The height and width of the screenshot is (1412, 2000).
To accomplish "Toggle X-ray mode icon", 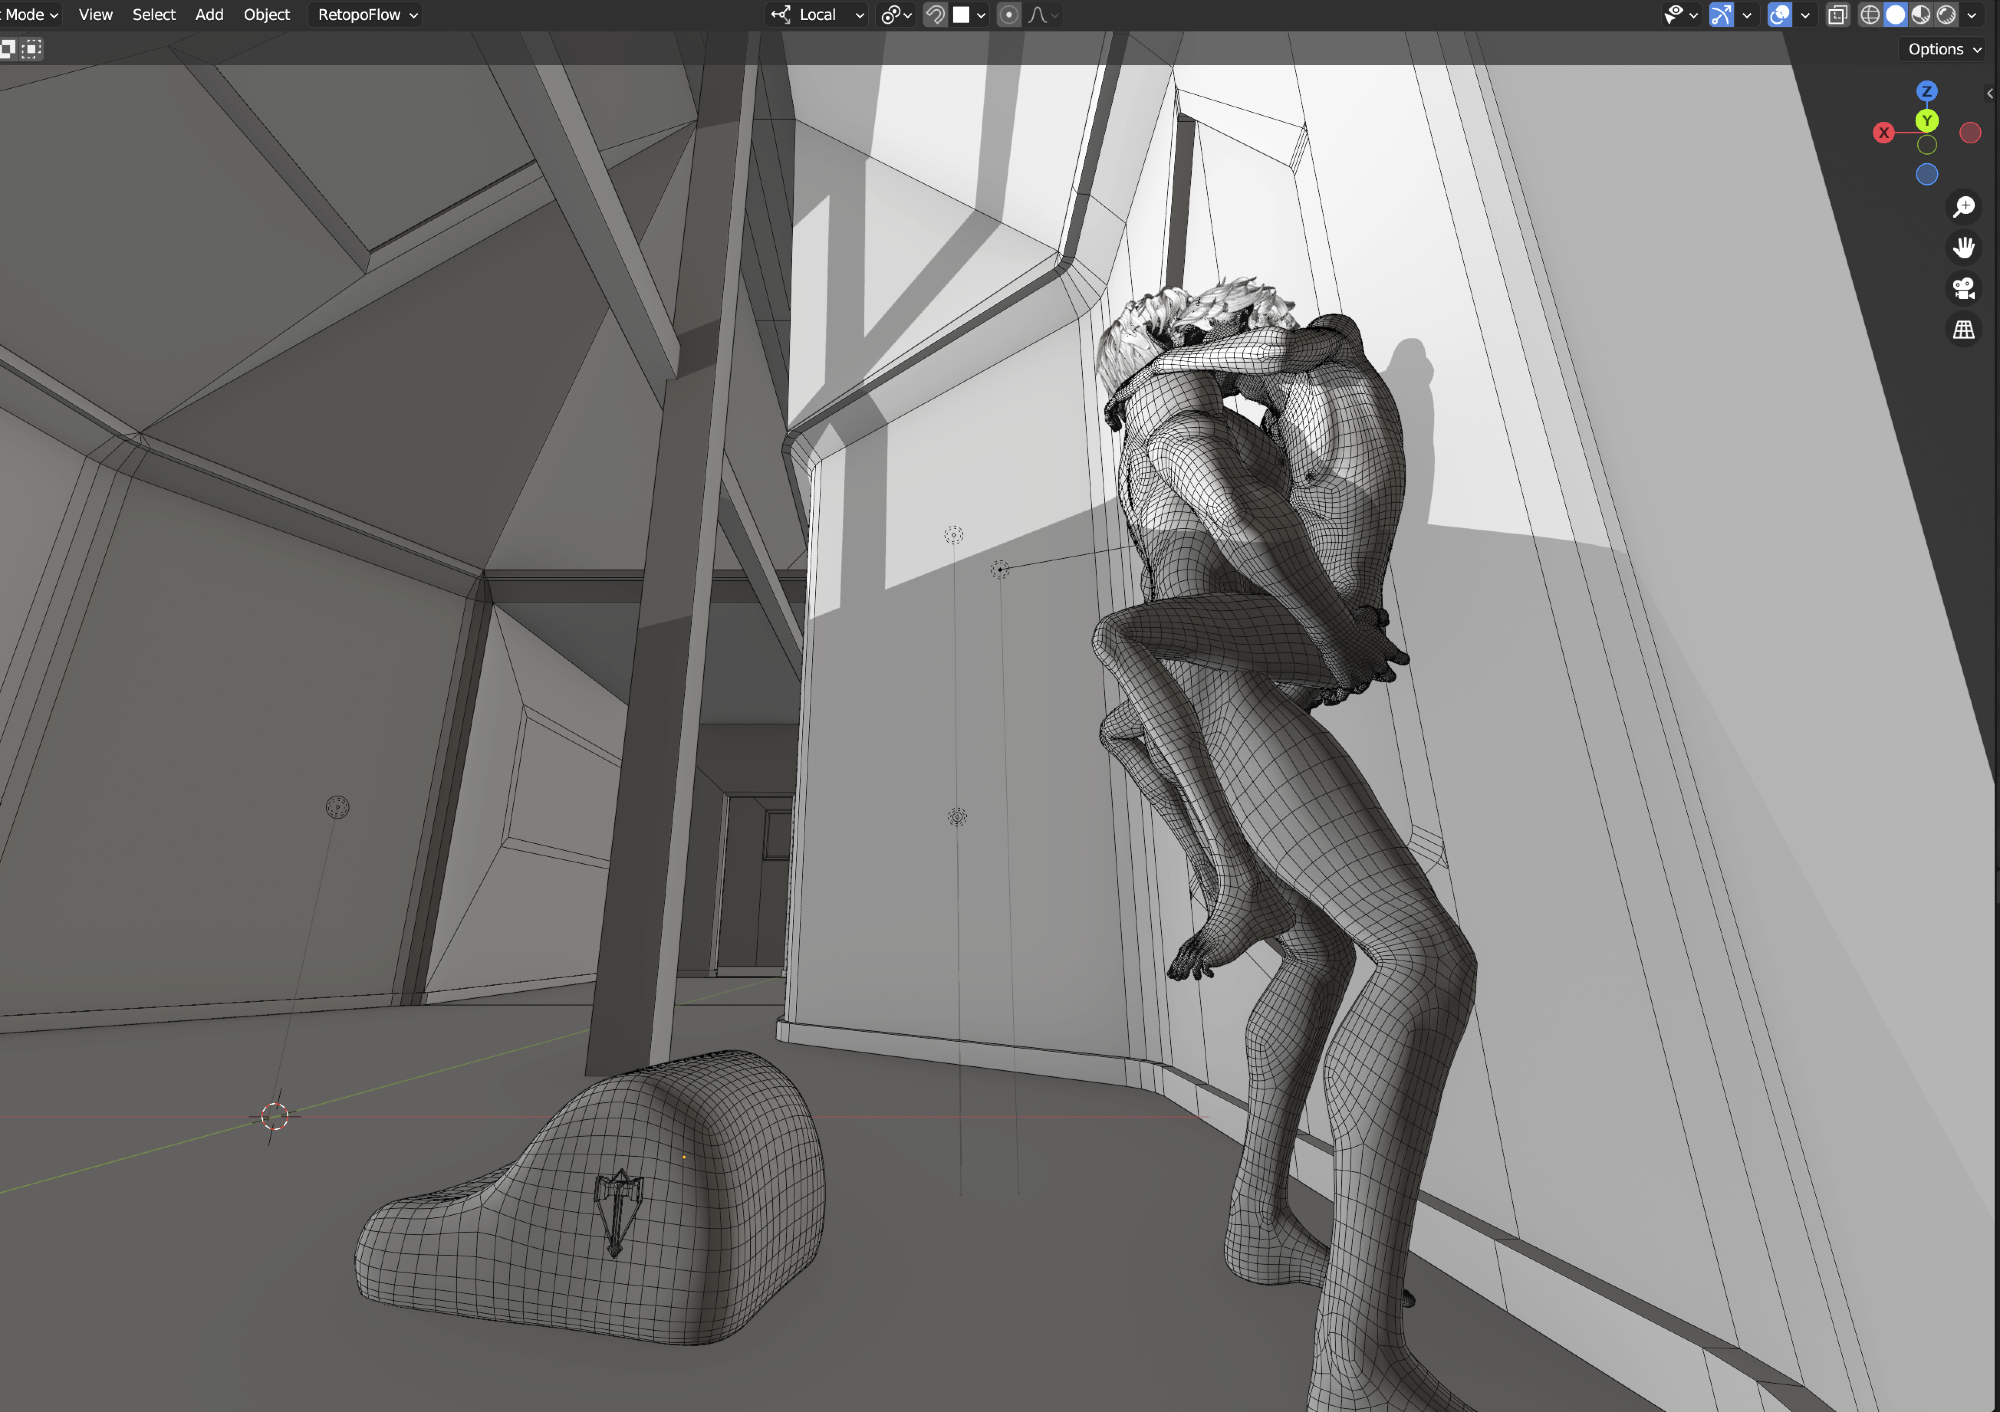I will pyautogui.click(x=1837, y=15).
